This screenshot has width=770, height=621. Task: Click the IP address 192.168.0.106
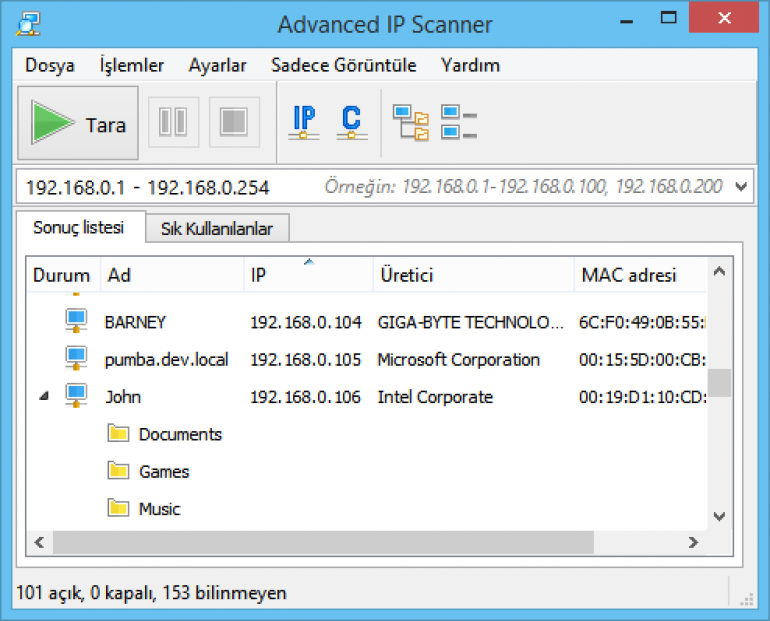pyautogui.click(x=306, y=397)
